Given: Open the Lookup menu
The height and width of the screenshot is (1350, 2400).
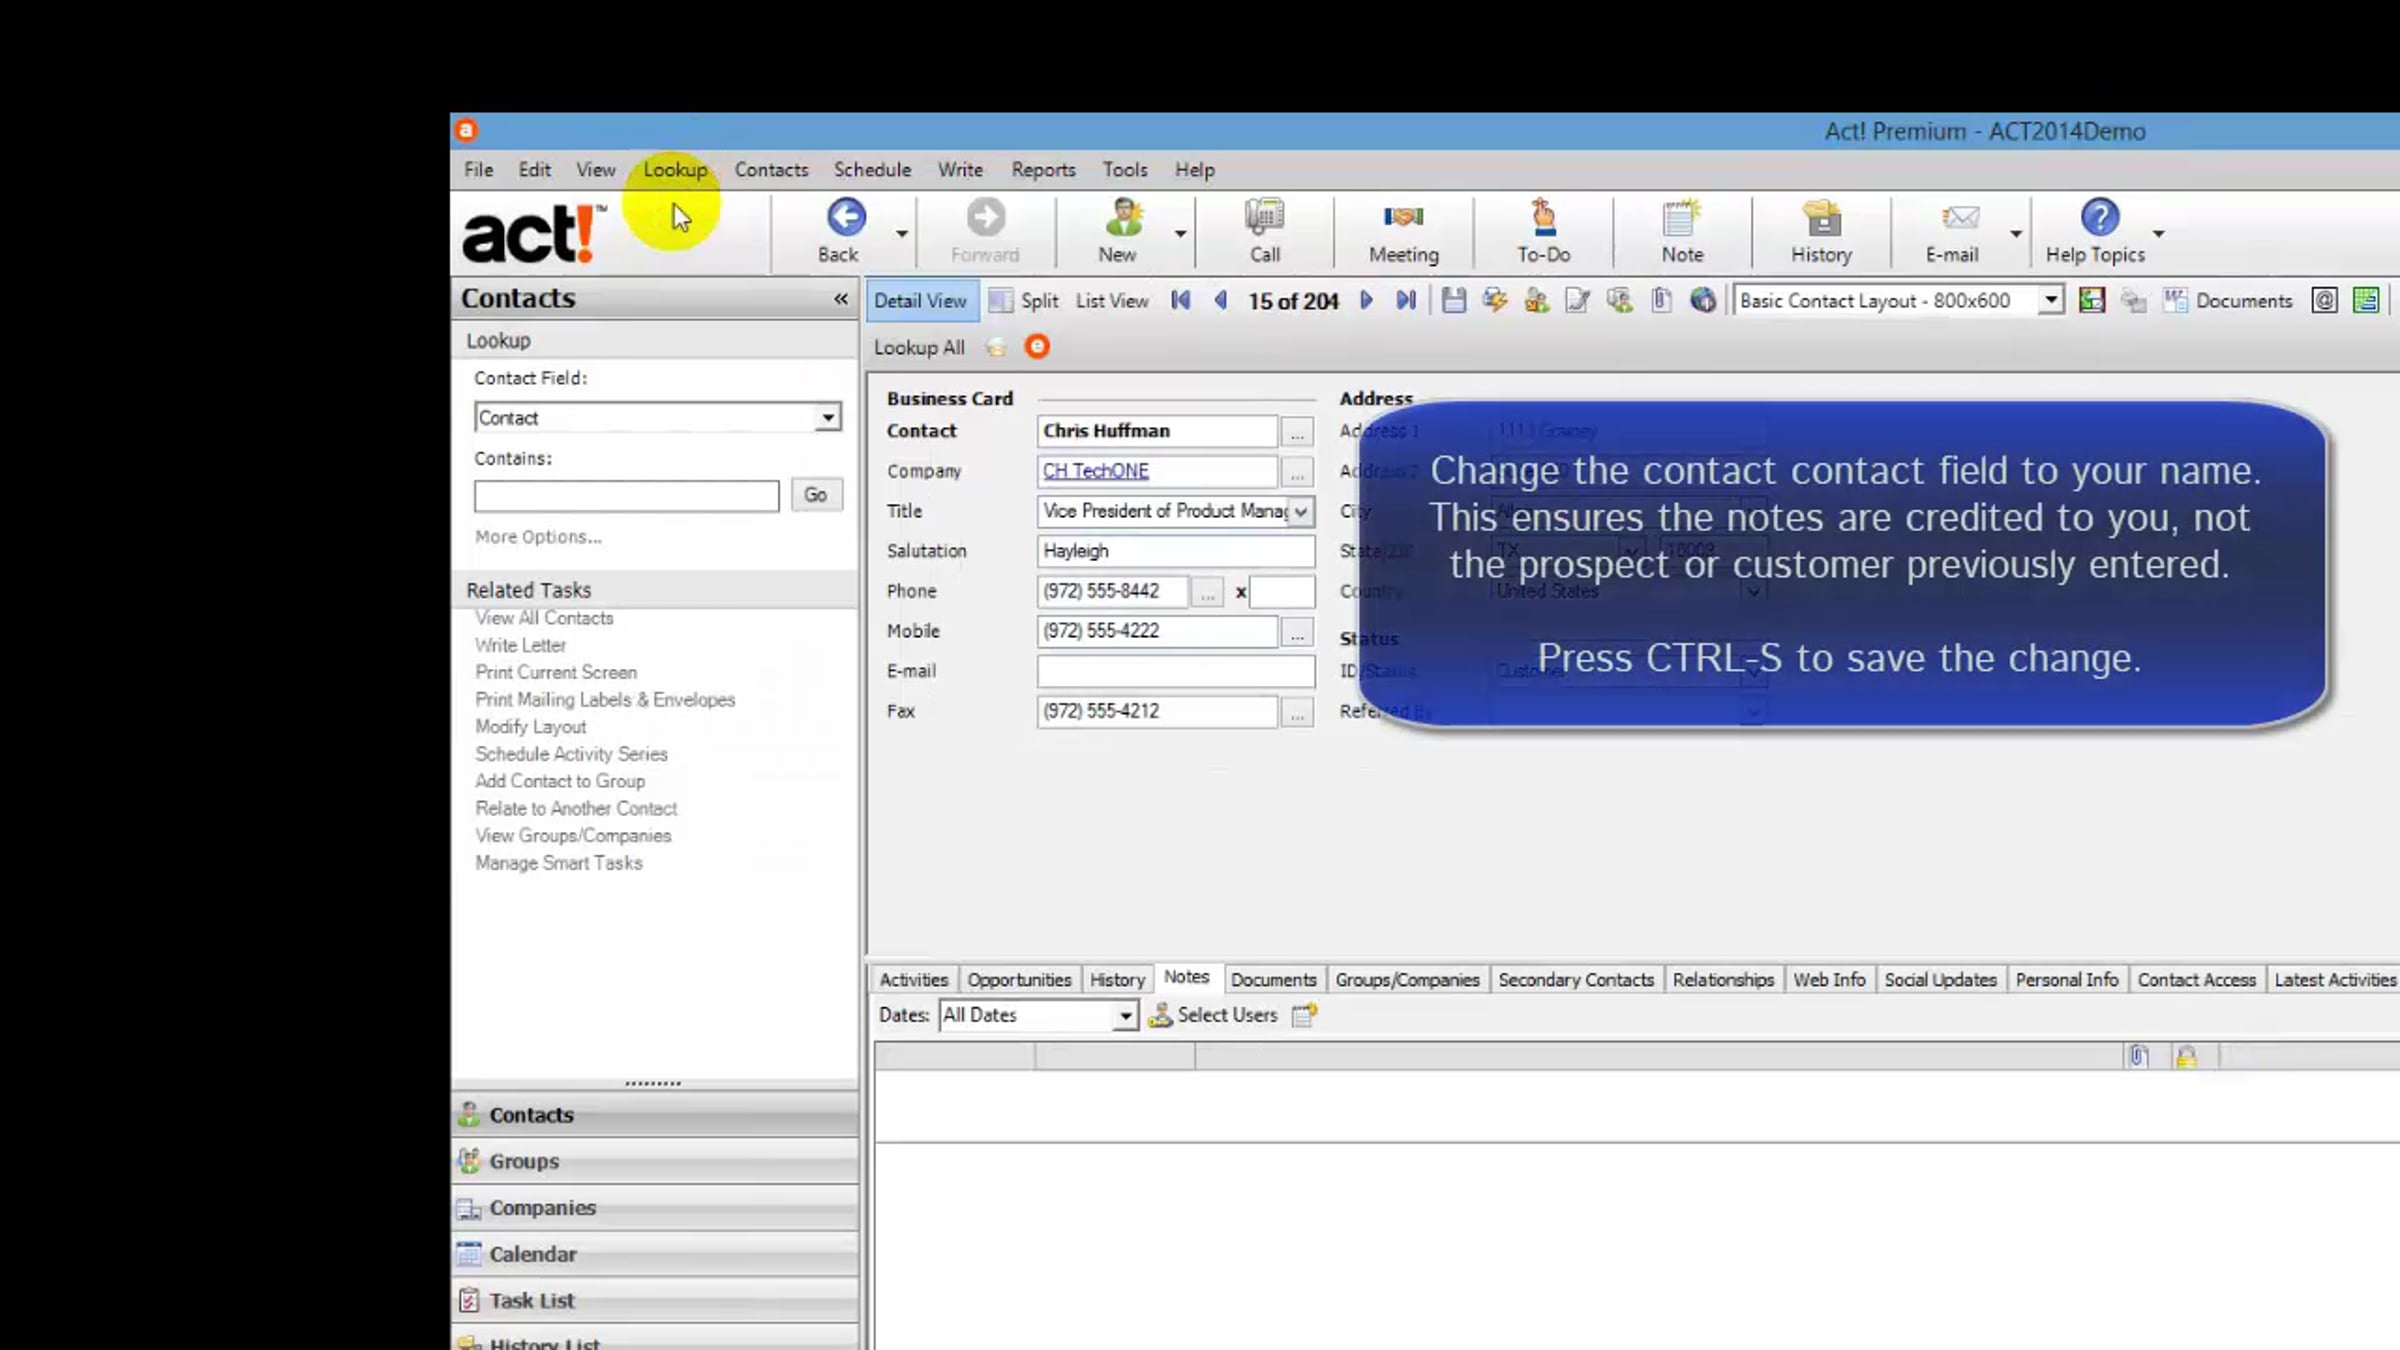Looking at the screenshot, I should click(x=675, y=170).
